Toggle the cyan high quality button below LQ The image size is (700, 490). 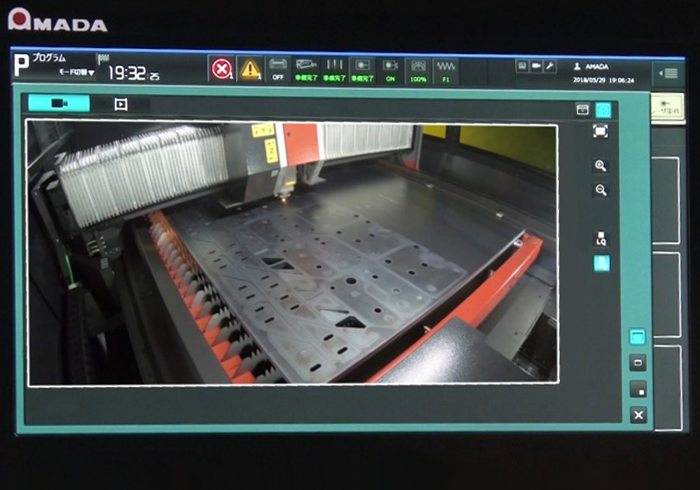pyautogui.click(x=601, y=263)
